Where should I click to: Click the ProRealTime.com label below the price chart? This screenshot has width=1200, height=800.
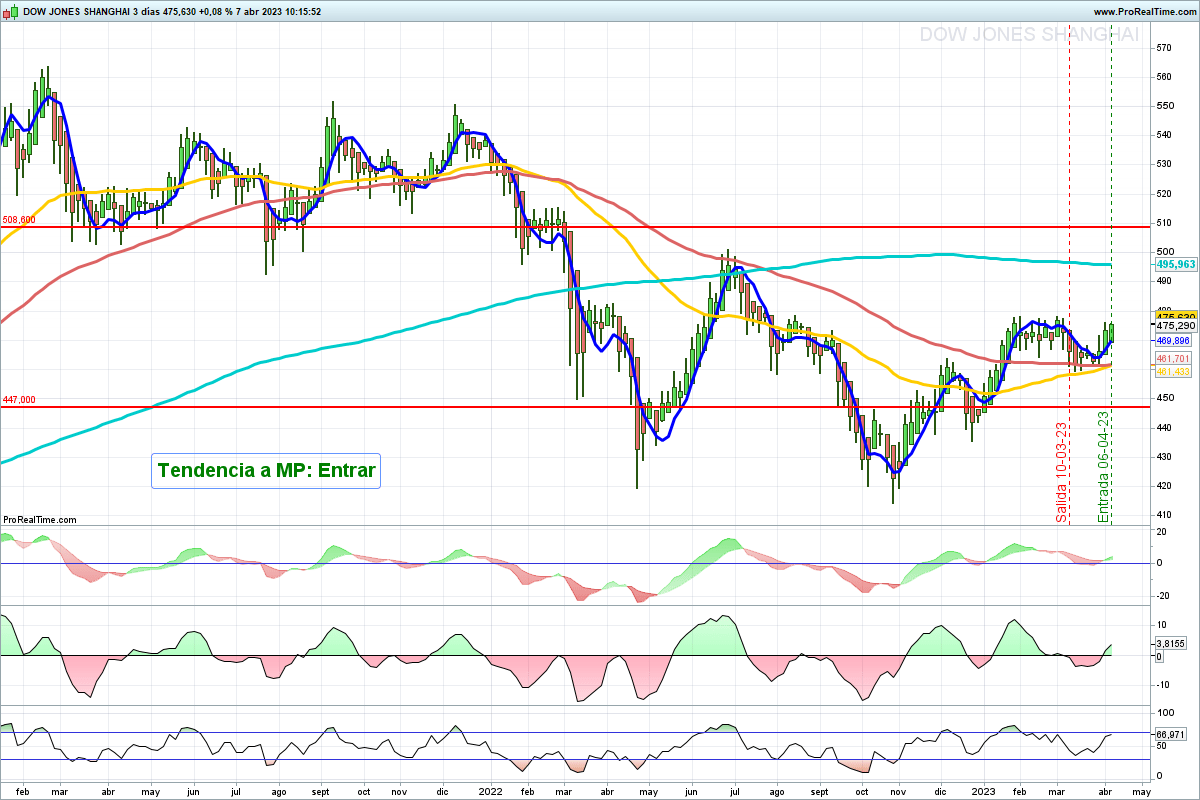pos(40,520)
